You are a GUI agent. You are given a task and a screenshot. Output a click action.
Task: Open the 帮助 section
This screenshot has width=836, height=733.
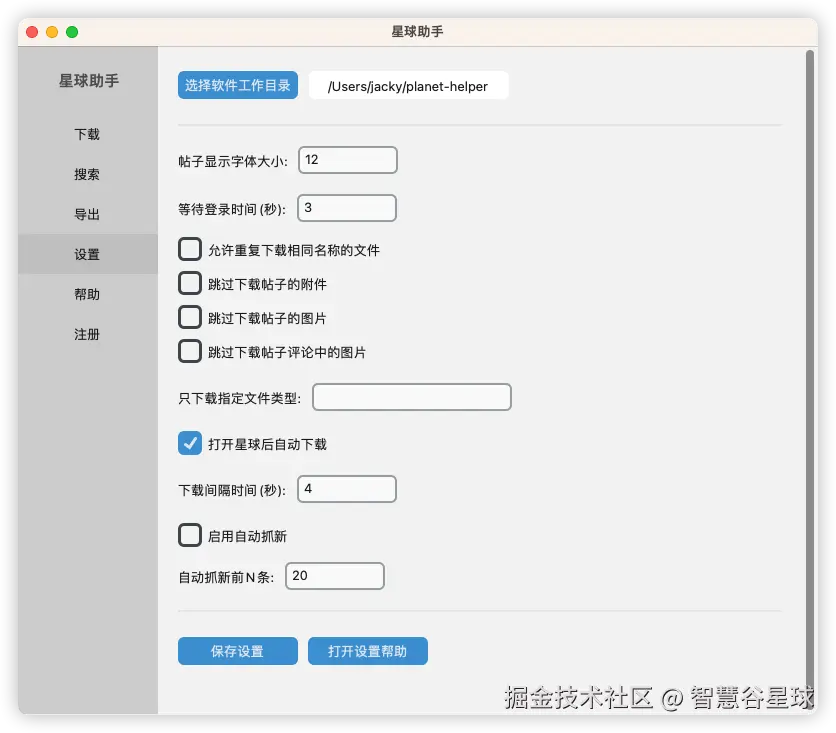click(x=87, y=294)
